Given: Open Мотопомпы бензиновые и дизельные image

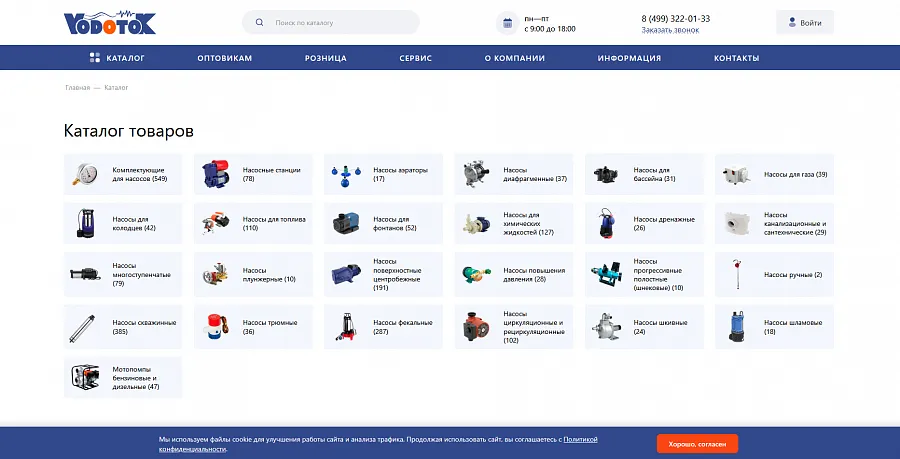Looking at the screenshot, I should pos(85,378).
